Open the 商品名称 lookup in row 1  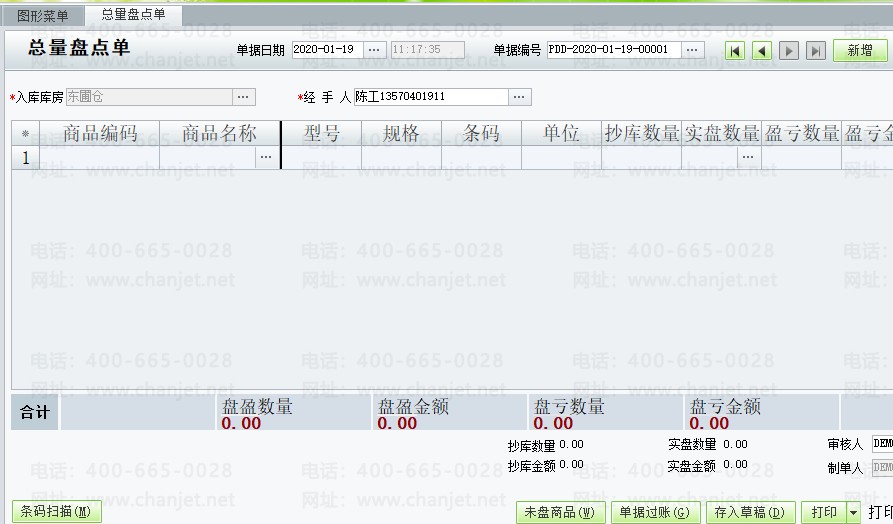(x=266, y=157)
